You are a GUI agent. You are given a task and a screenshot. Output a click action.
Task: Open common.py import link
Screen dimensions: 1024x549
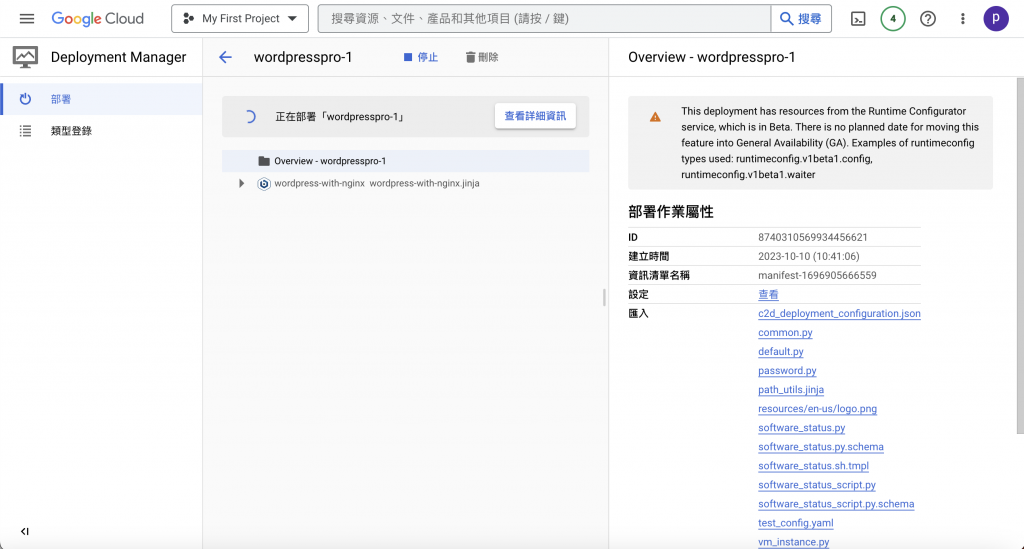click(785, 332)
